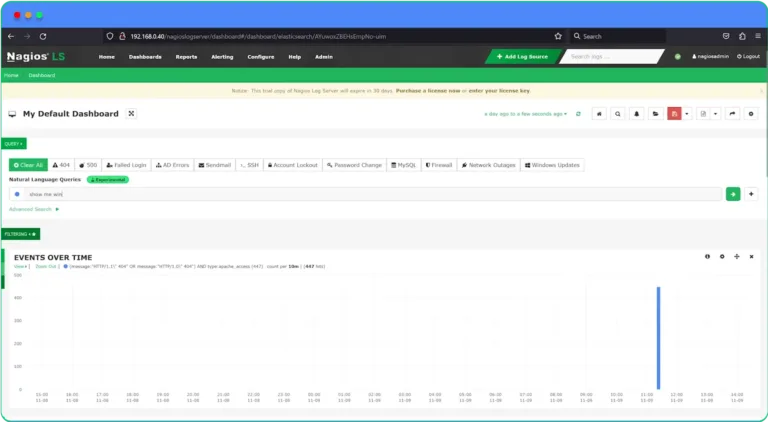
Task: Open the Dashboards menu
Action: (145, 57)
